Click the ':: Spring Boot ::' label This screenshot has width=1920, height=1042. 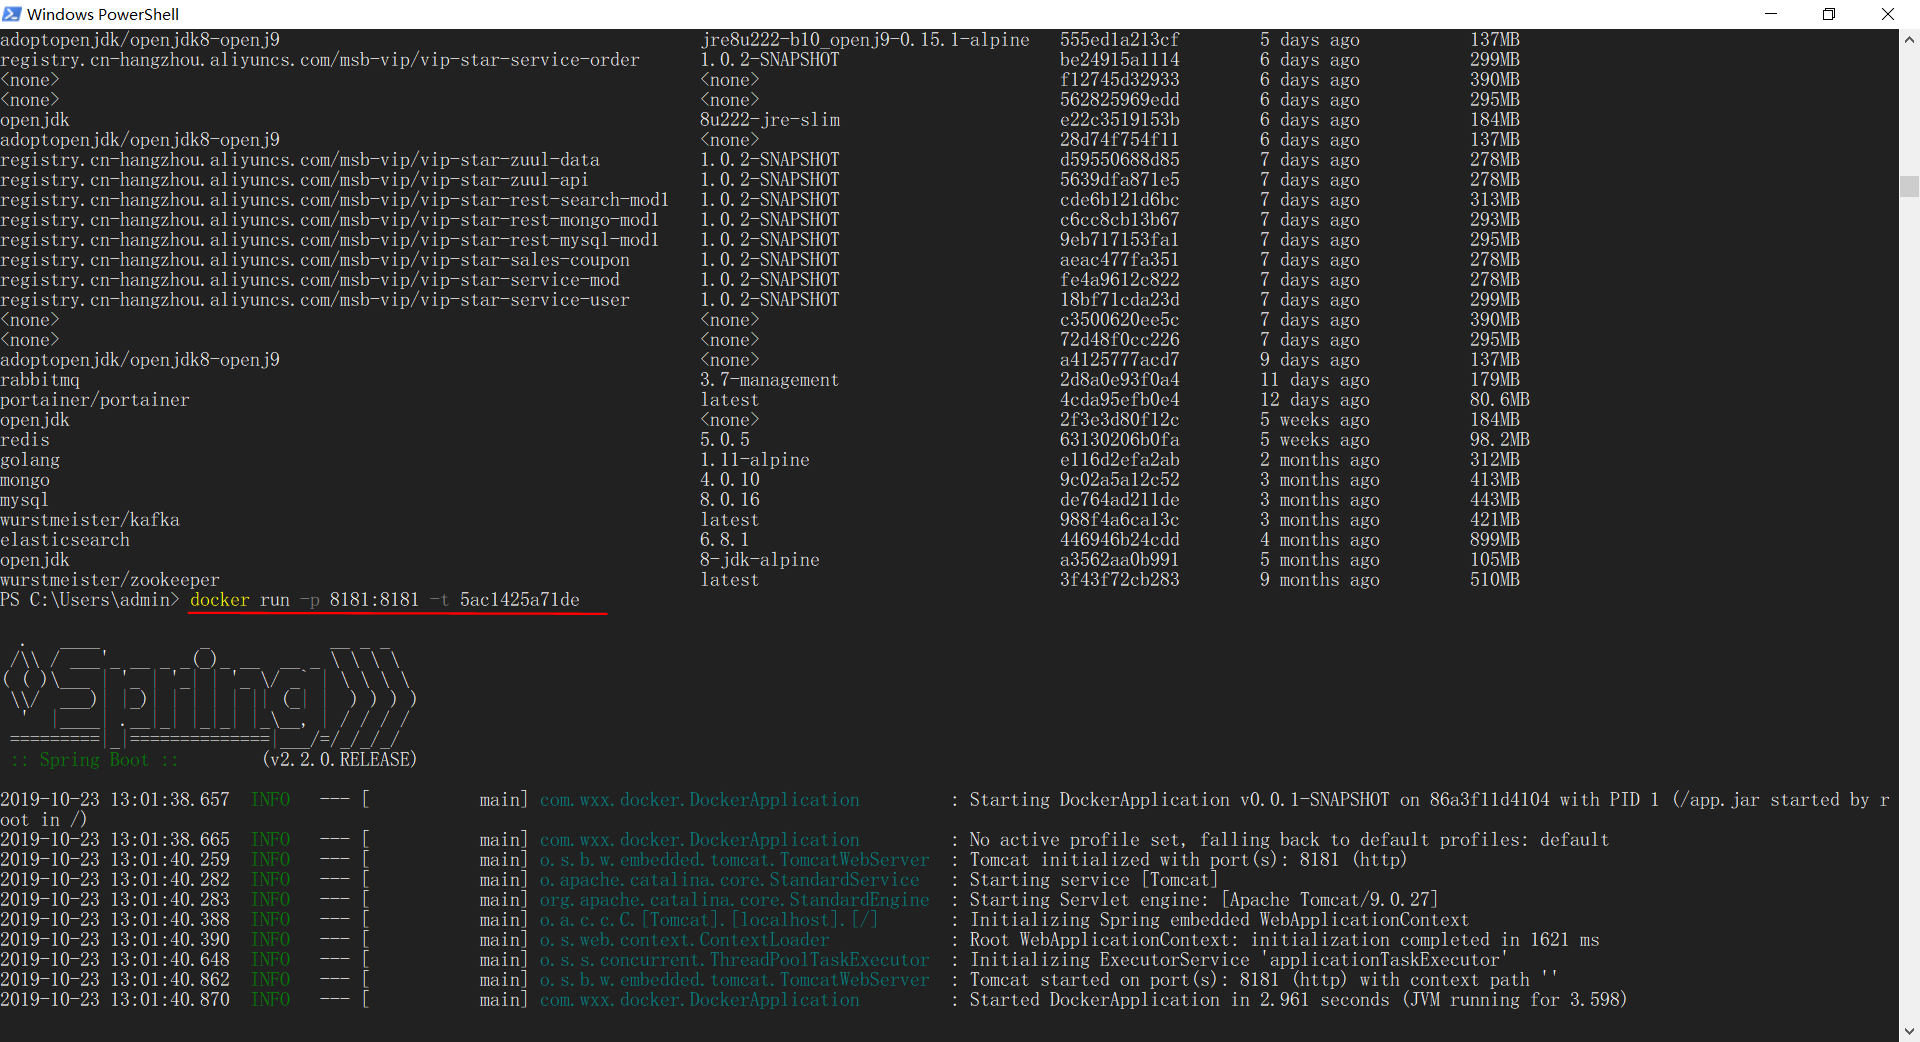point(95,760)
